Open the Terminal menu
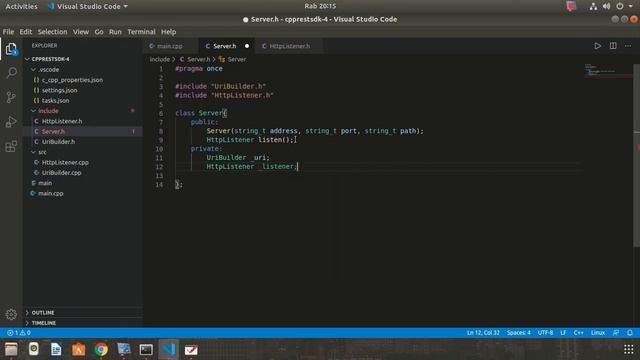Image resolution: width=640 pixels, height=360 pixels. pos(141,32)
